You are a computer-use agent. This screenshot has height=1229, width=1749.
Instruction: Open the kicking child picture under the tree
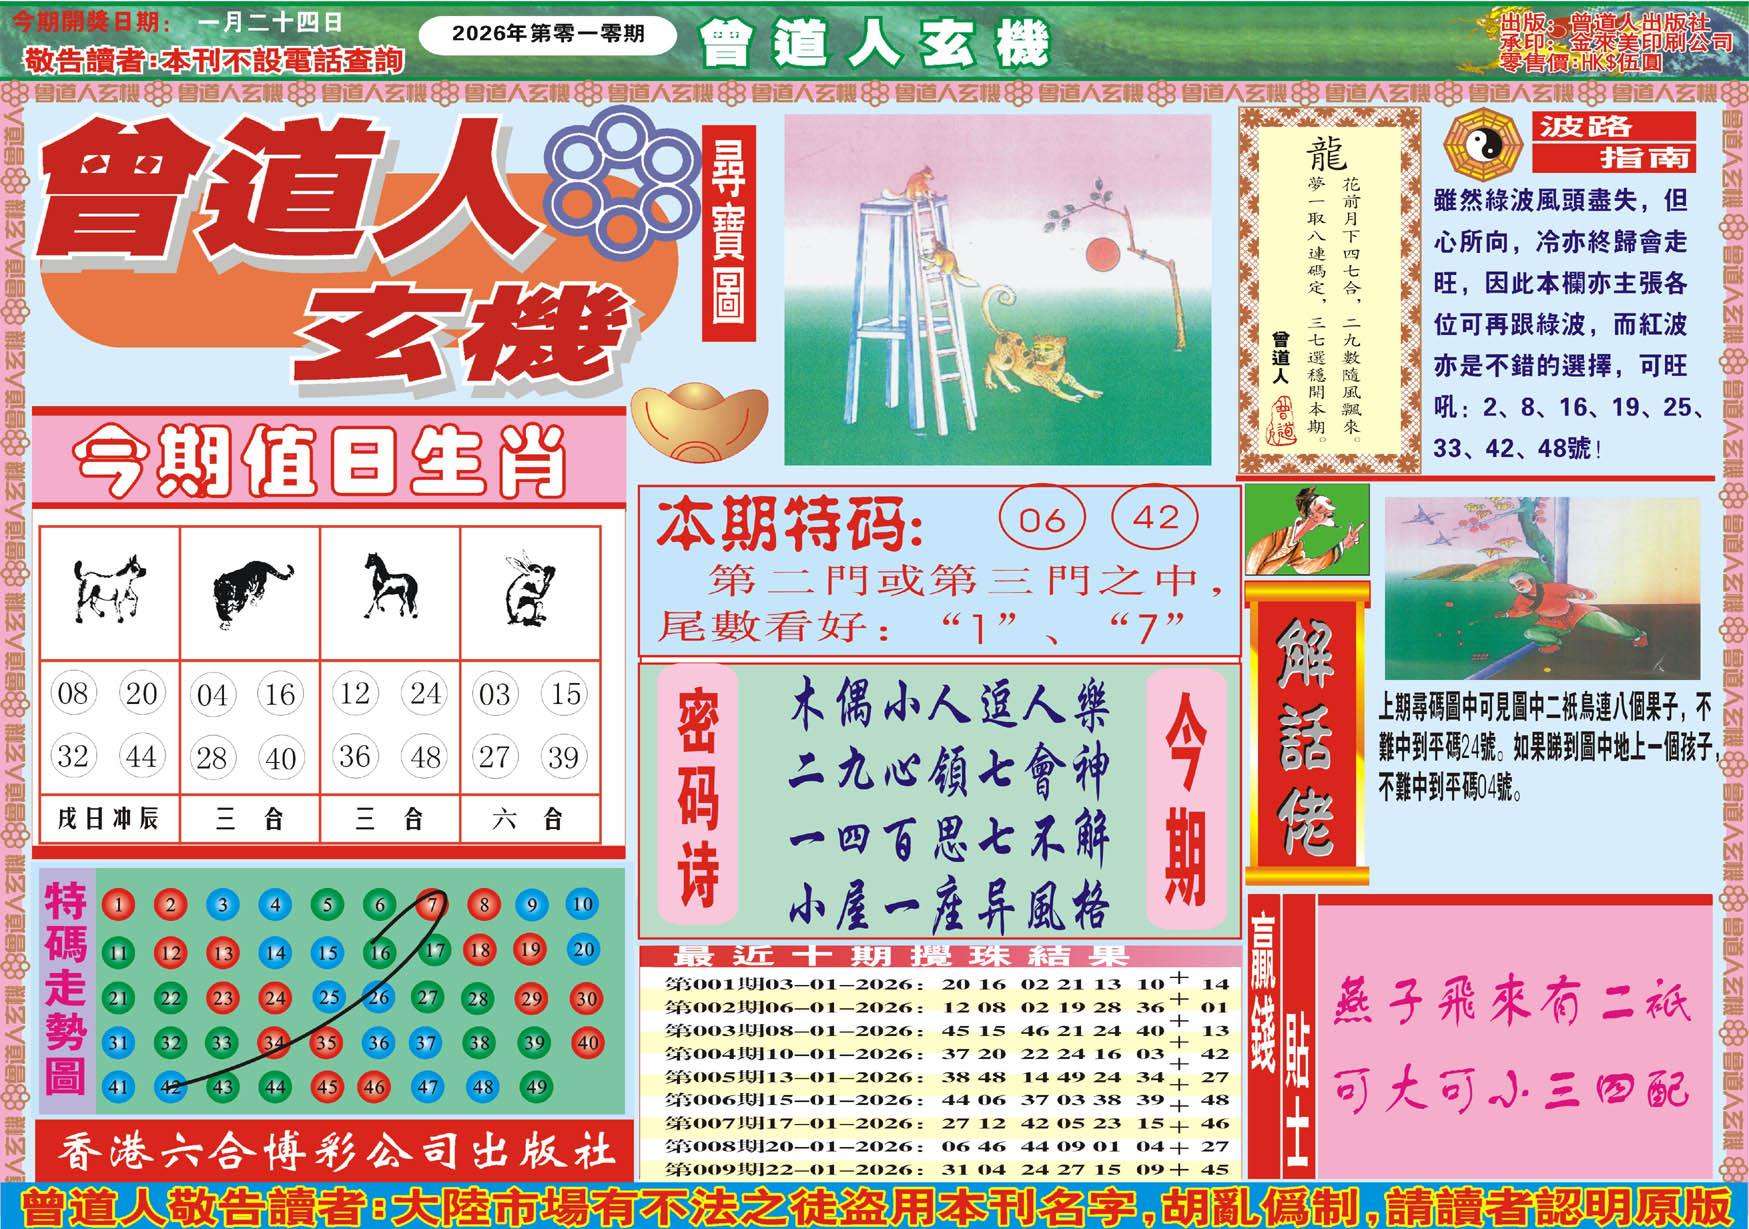tap(1541, 588)
